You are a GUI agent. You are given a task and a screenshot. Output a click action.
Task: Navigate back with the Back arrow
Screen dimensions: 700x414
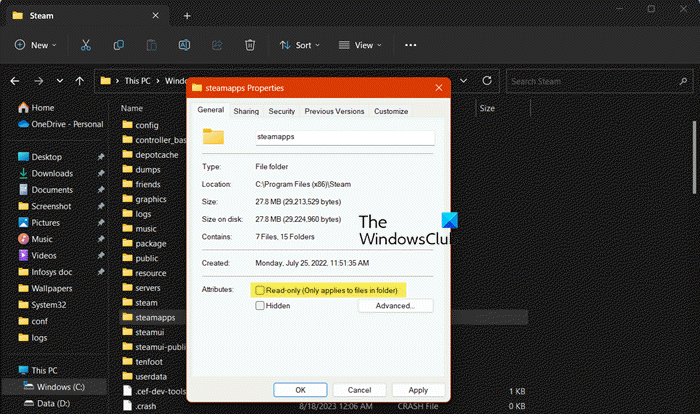[16, 80]
